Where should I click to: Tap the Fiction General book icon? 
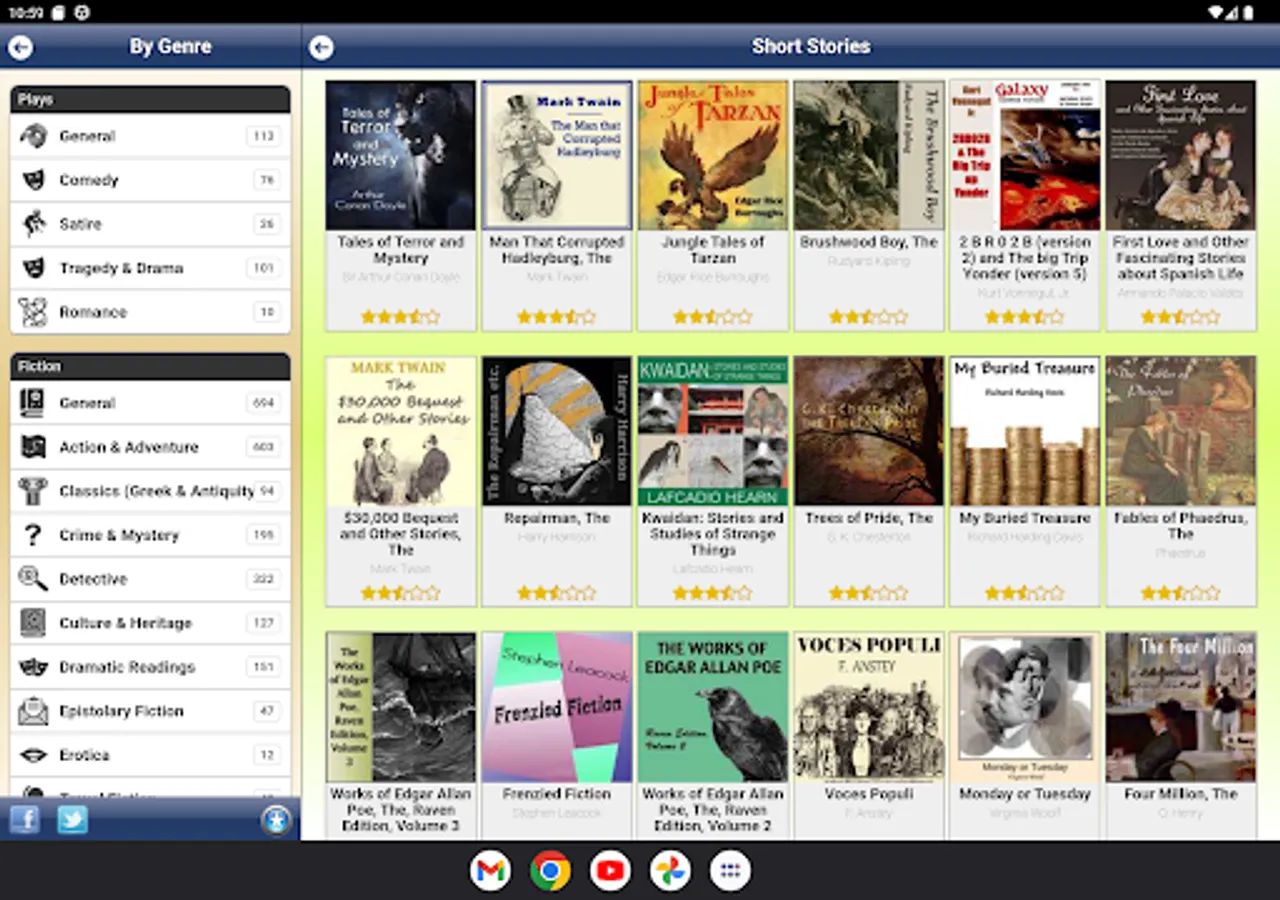33,403
